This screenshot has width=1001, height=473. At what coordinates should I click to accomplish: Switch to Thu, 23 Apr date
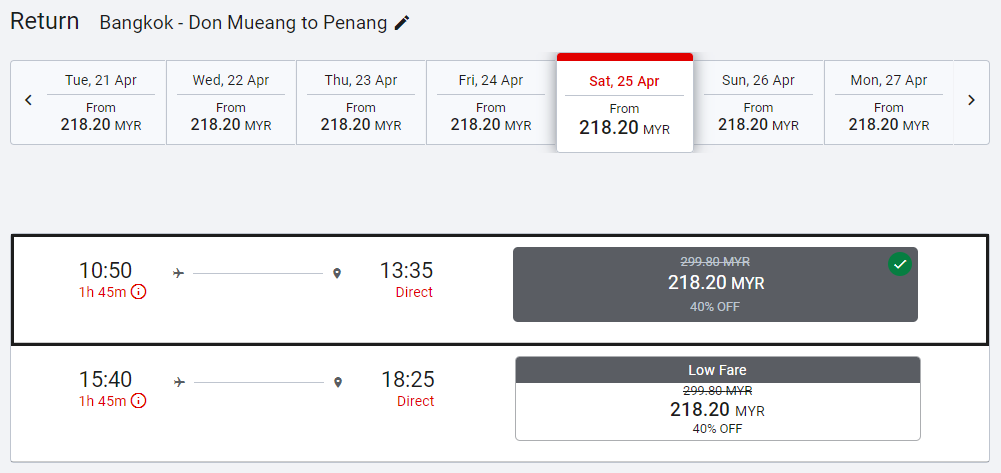(x=361, y=103)
